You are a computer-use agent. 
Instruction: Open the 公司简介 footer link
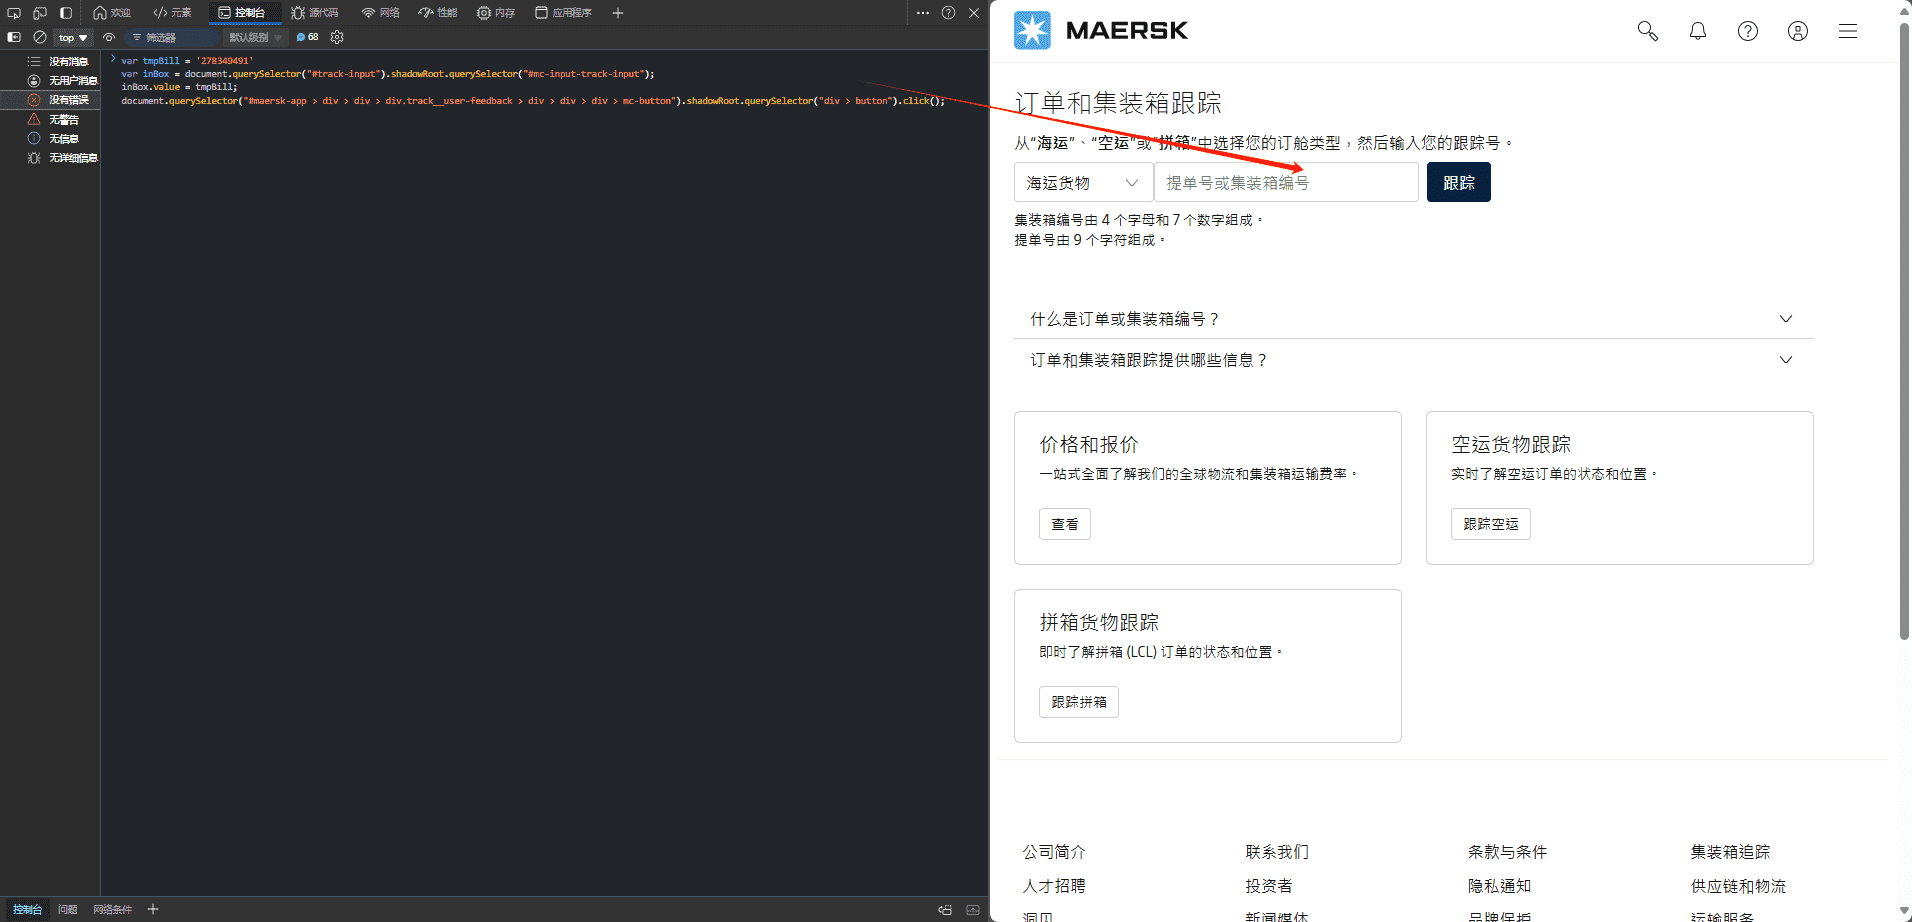1054,852
